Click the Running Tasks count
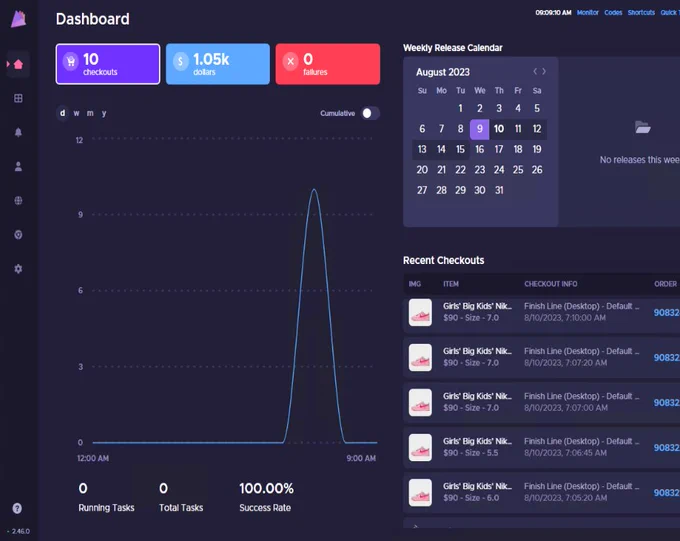 pos(83,489)
